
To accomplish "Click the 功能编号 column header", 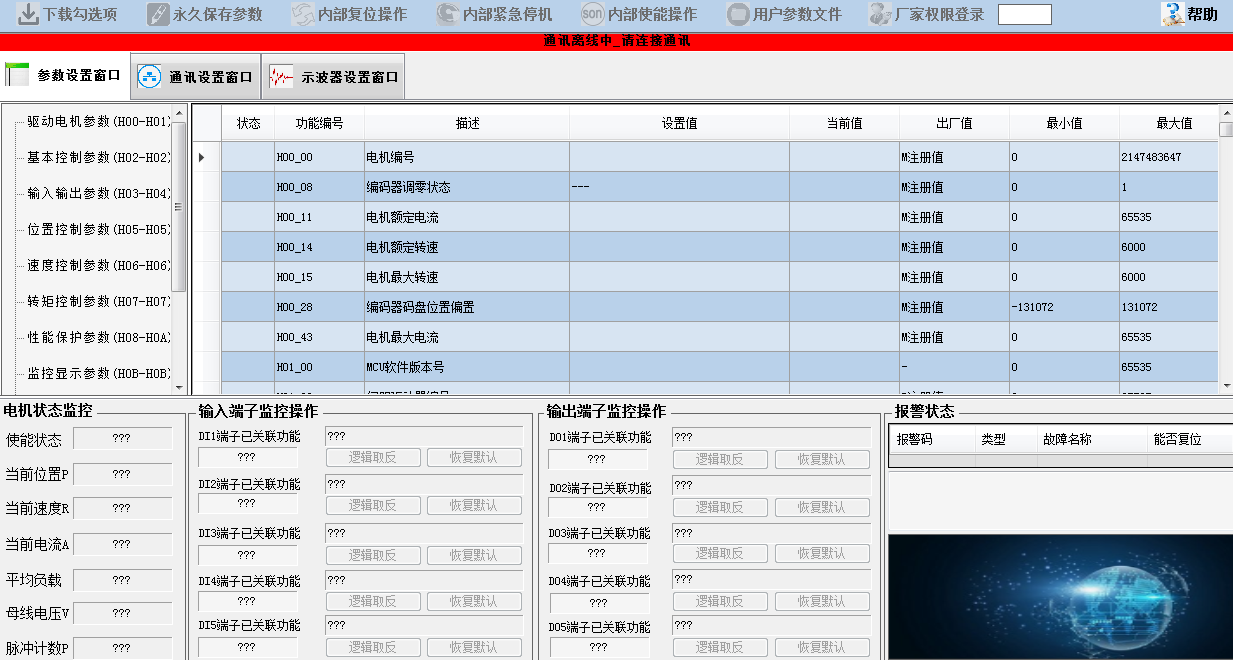I will [x=319, y=124].
